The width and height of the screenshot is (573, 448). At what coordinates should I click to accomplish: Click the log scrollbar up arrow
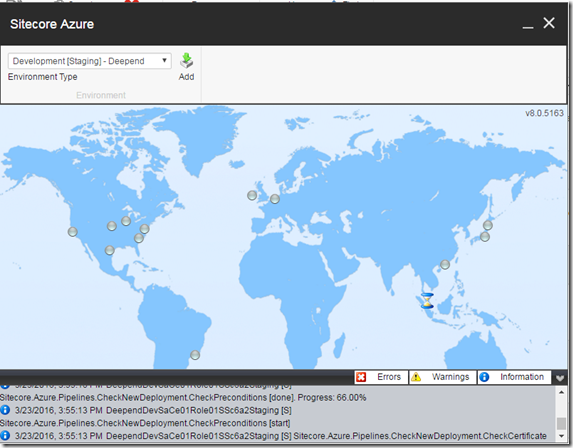pos(561,392)
